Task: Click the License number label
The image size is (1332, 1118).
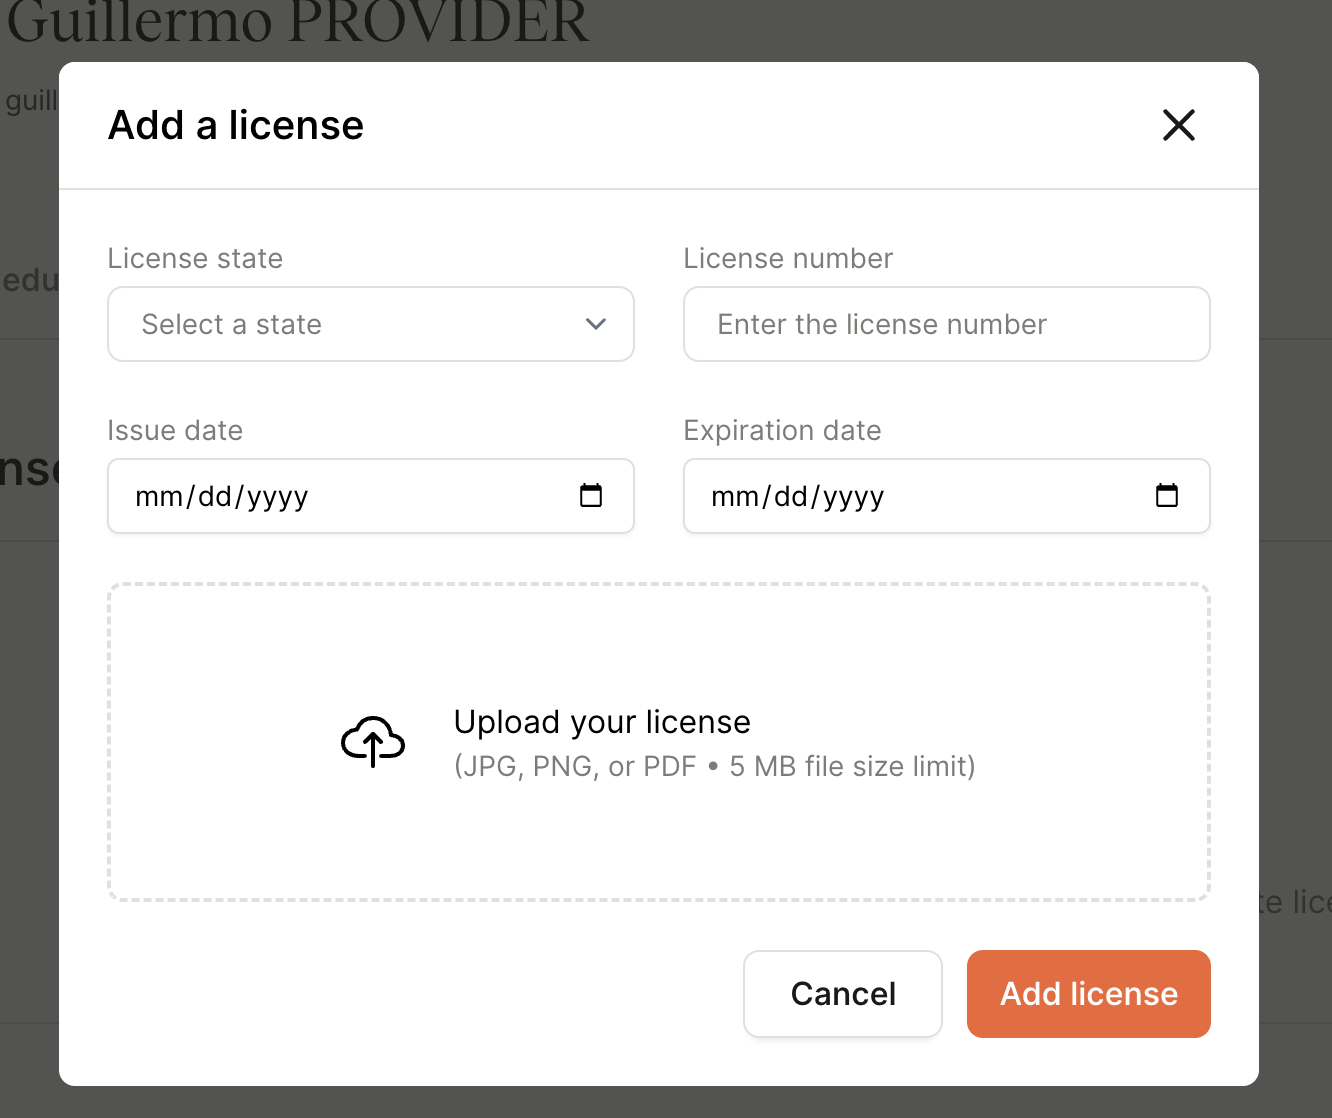Action: (788, 258)
